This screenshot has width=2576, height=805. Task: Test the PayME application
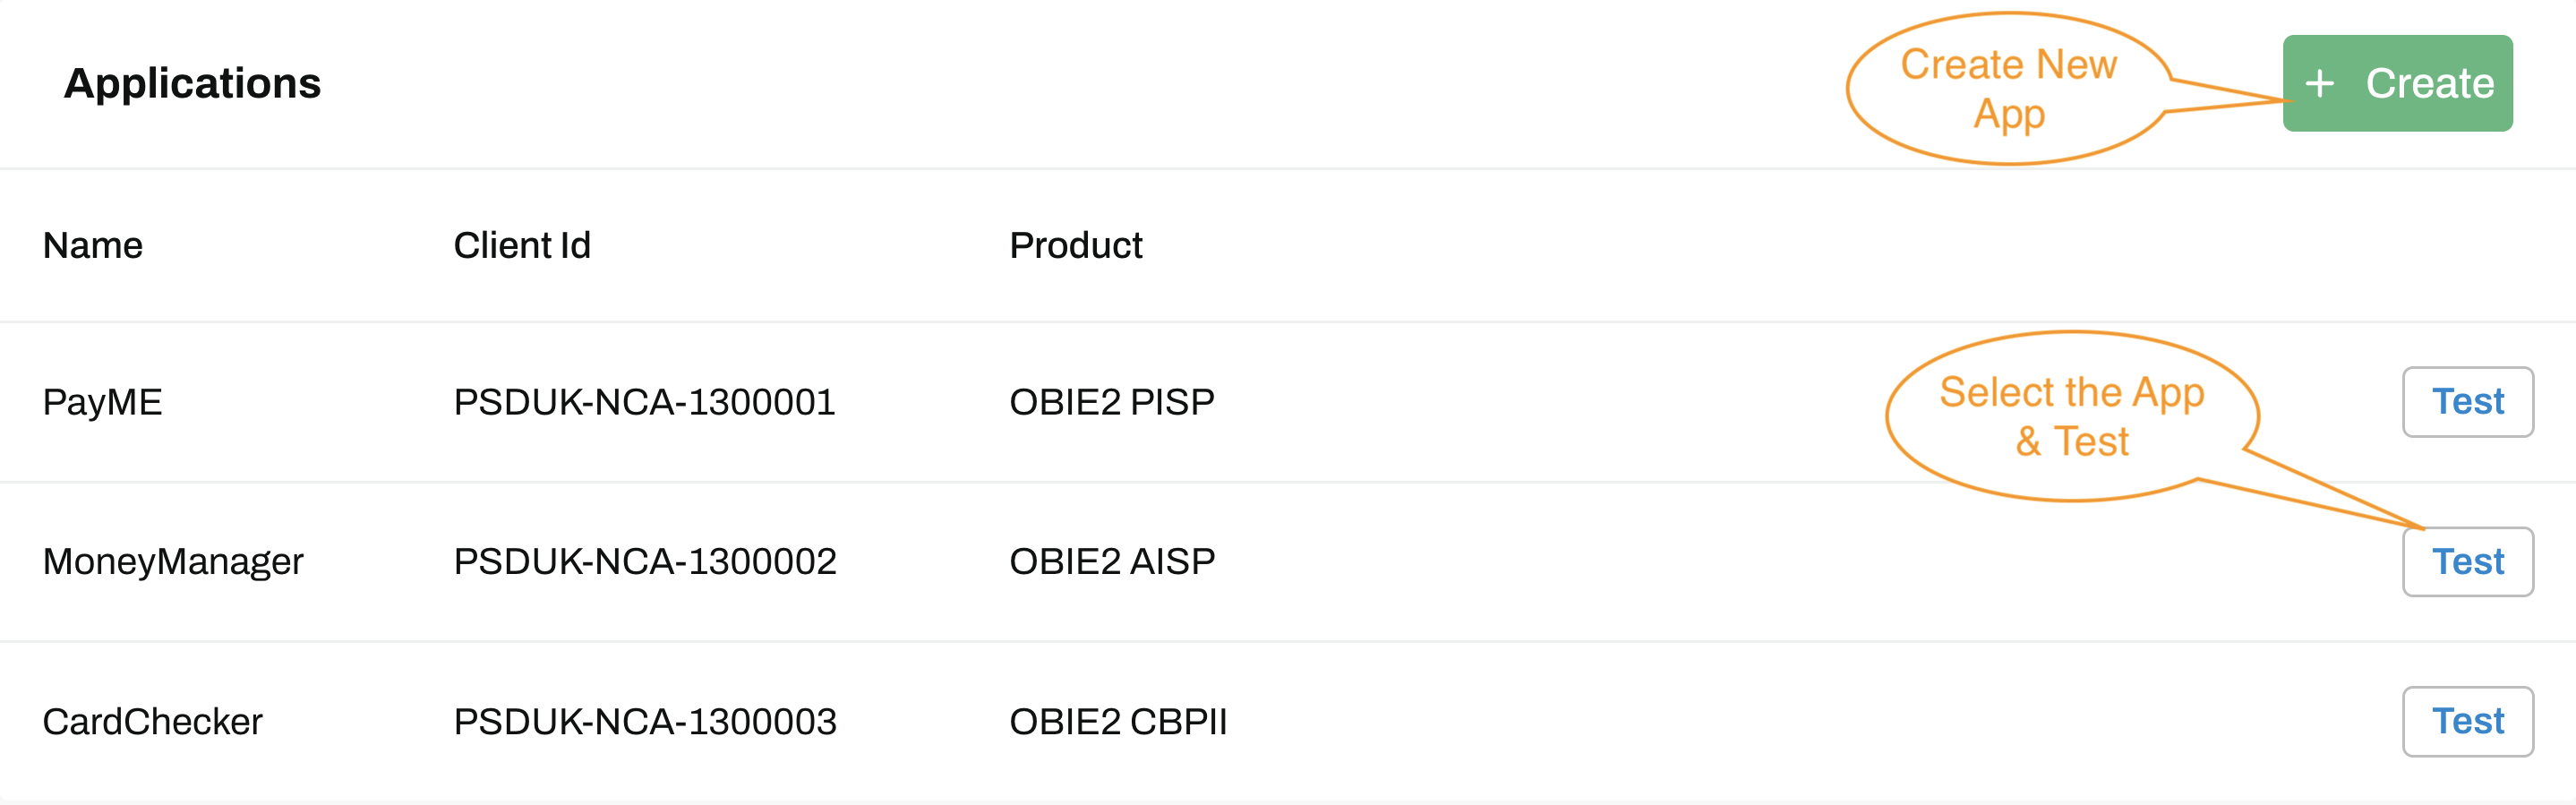coord(2467,402)
